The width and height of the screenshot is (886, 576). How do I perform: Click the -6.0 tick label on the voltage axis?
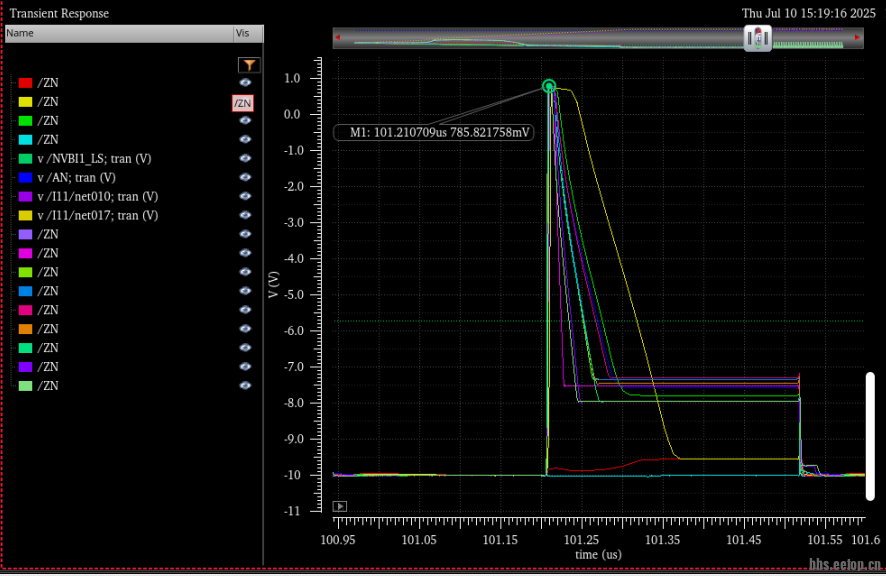(x=292, y=331)
